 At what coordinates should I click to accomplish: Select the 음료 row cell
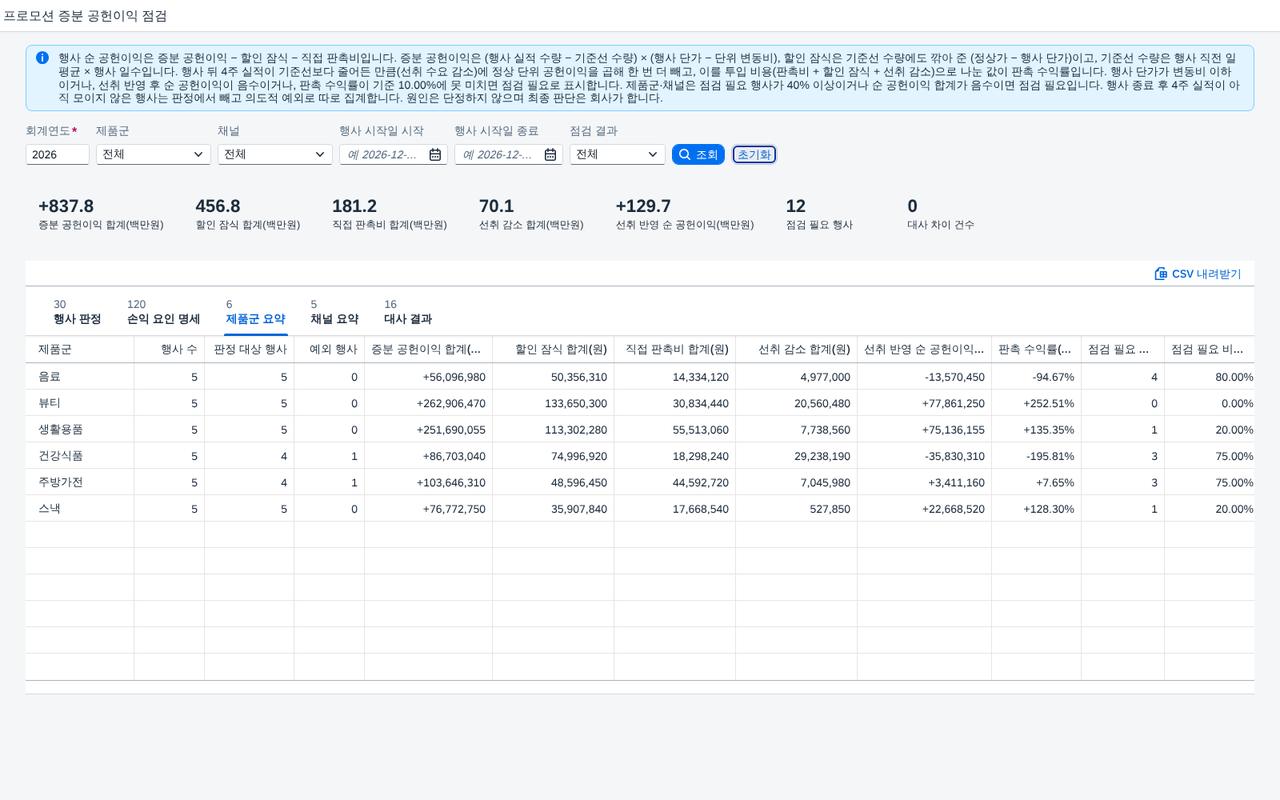[80, 377]
